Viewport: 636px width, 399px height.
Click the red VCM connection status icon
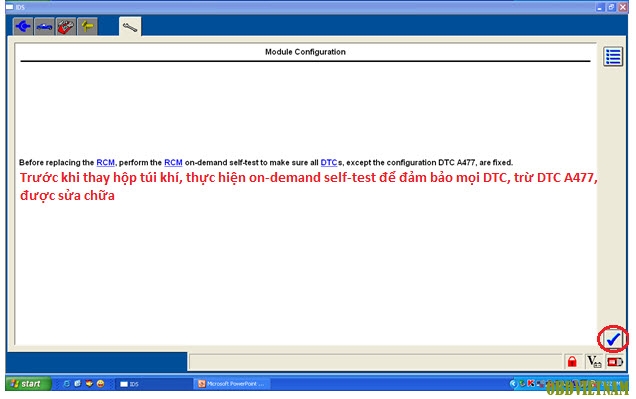pos(615,361)
